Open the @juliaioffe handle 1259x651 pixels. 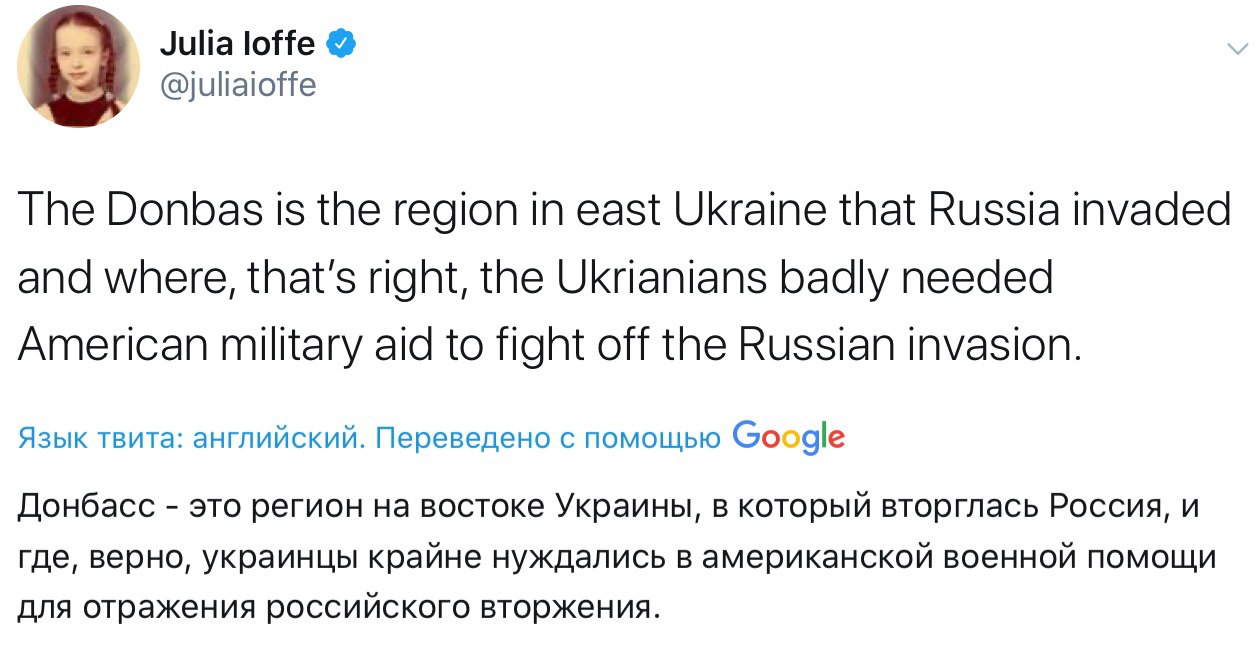(238, 85)
